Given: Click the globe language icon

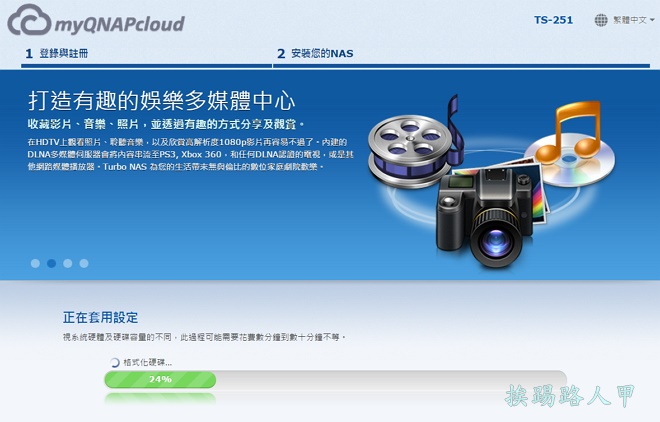Looking at the screenshot, I should pyautogui.click(x=601, y=20).
